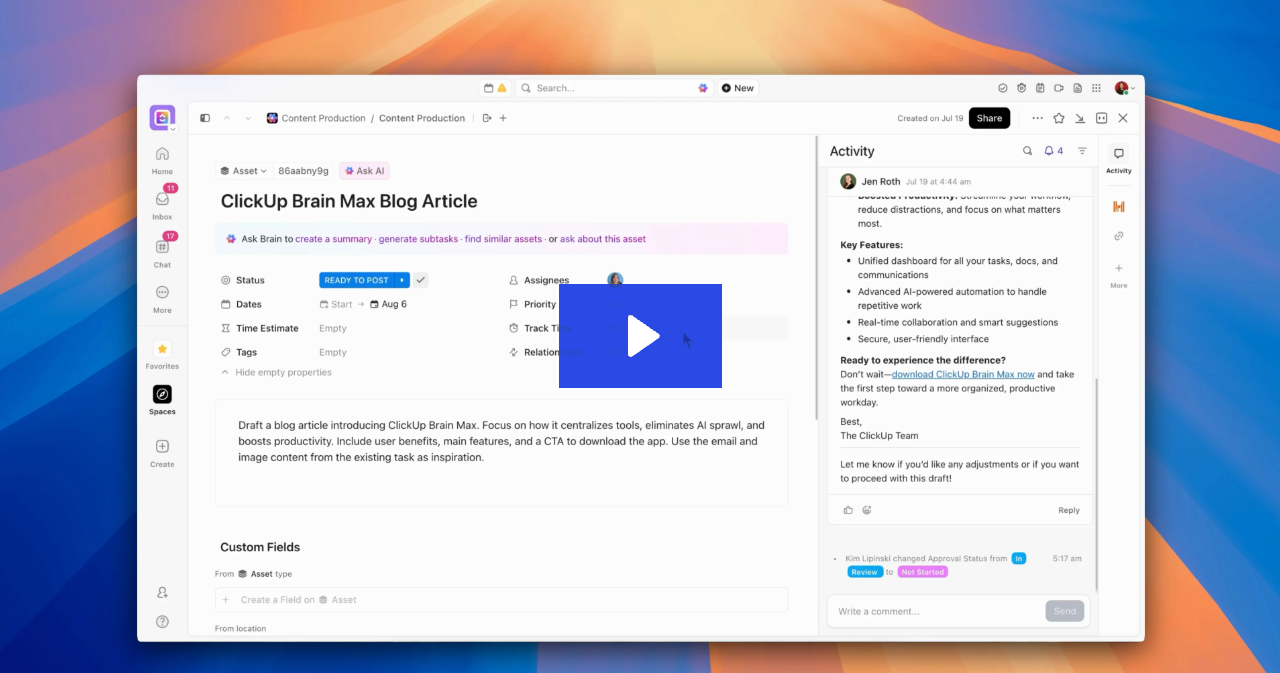Viewport: 1280px width, 673px height.
Task: Set the Start date
Action: [336, 304]
